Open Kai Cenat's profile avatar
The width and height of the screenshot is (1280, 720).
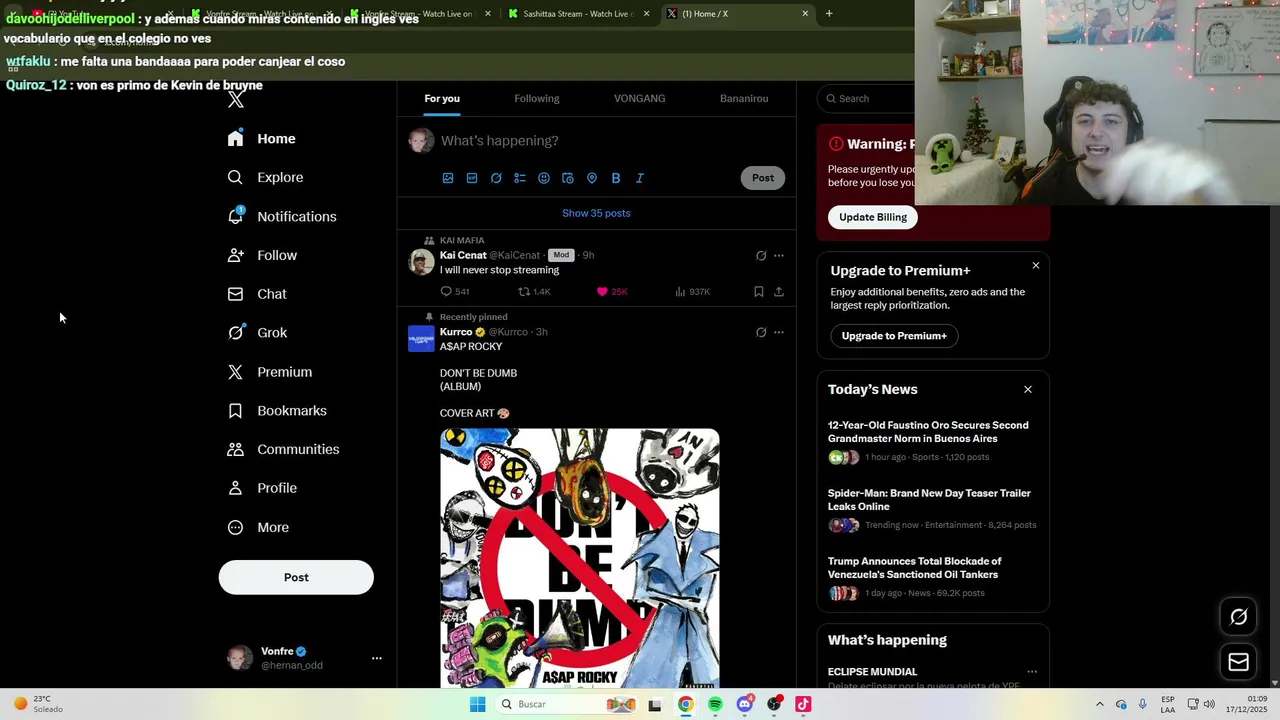tap(421, 262)
